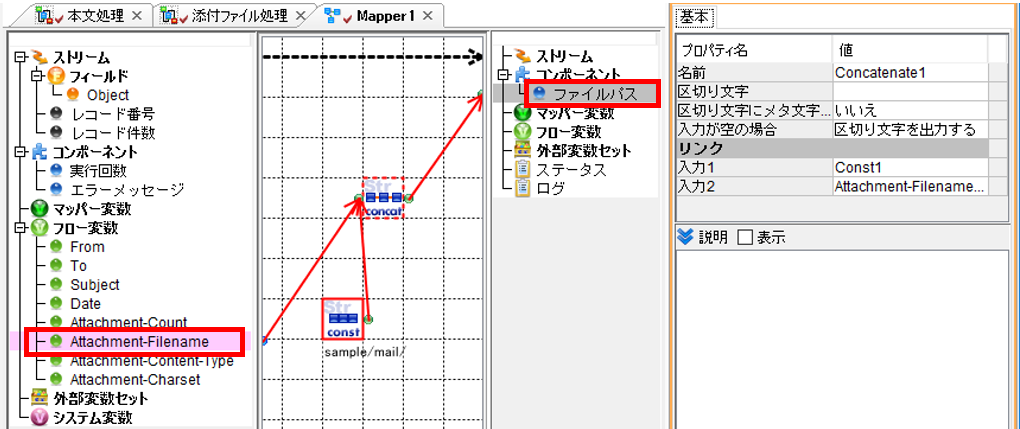Select the concat function node
The height and width of the screenshot is (429, 1020).
(382, 198)
